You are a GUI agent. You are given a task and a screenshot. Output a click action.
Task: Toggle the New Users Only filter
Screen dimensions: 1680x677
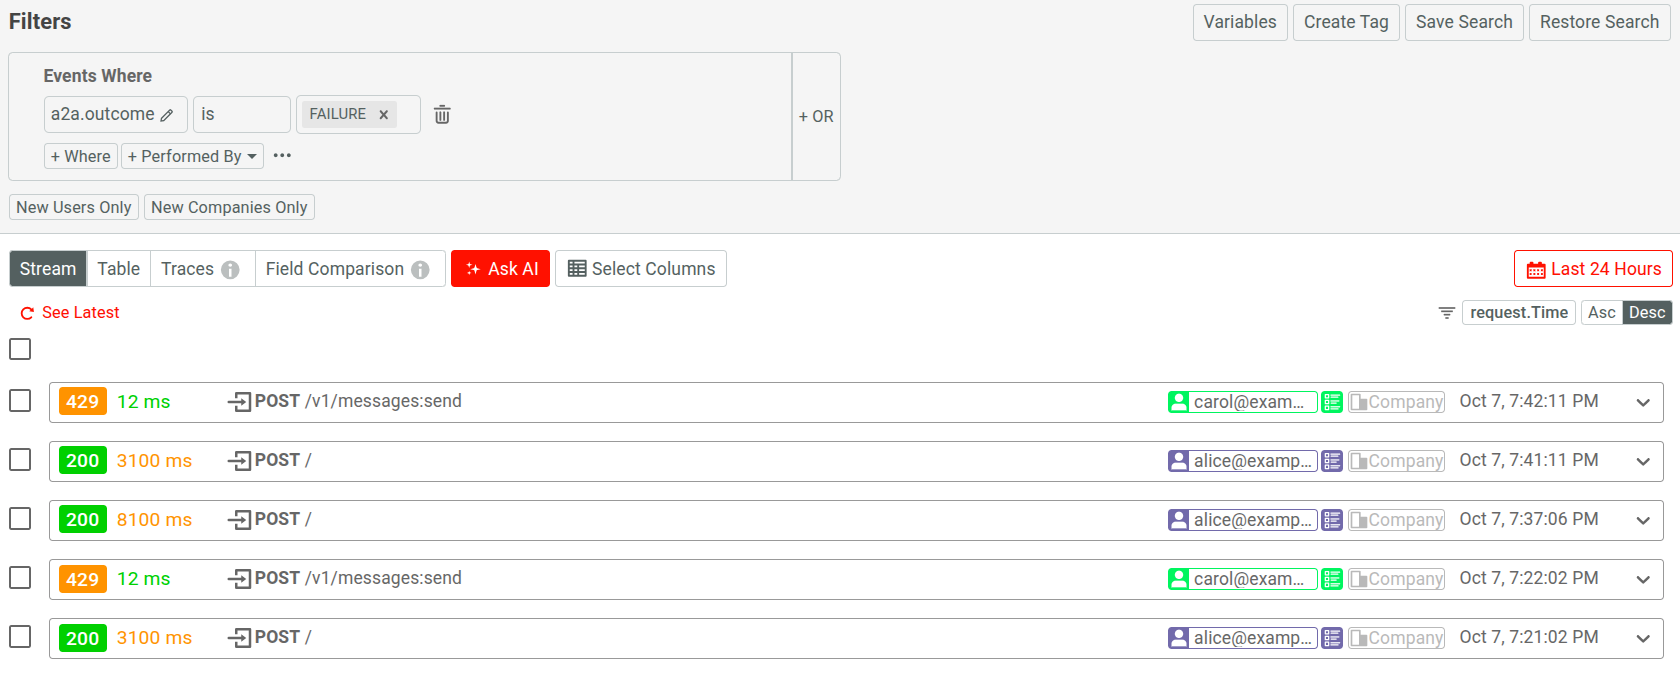[x=74, y=207]
